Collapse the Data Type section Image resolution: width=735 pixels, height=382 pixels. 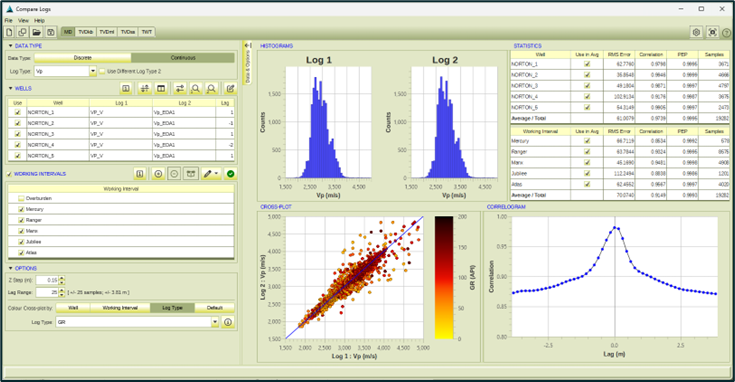click(x=10, y=46)
